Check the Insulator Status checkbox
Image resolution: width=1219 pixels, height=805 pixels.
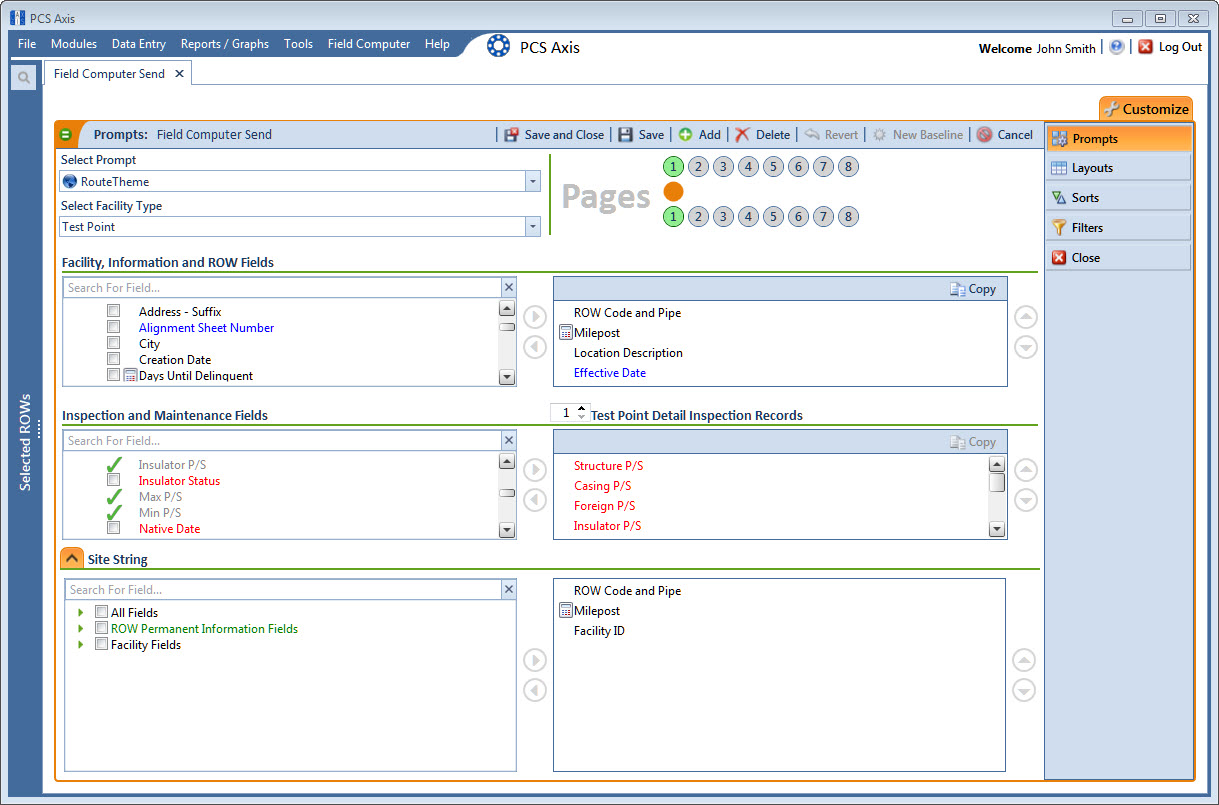114,480
